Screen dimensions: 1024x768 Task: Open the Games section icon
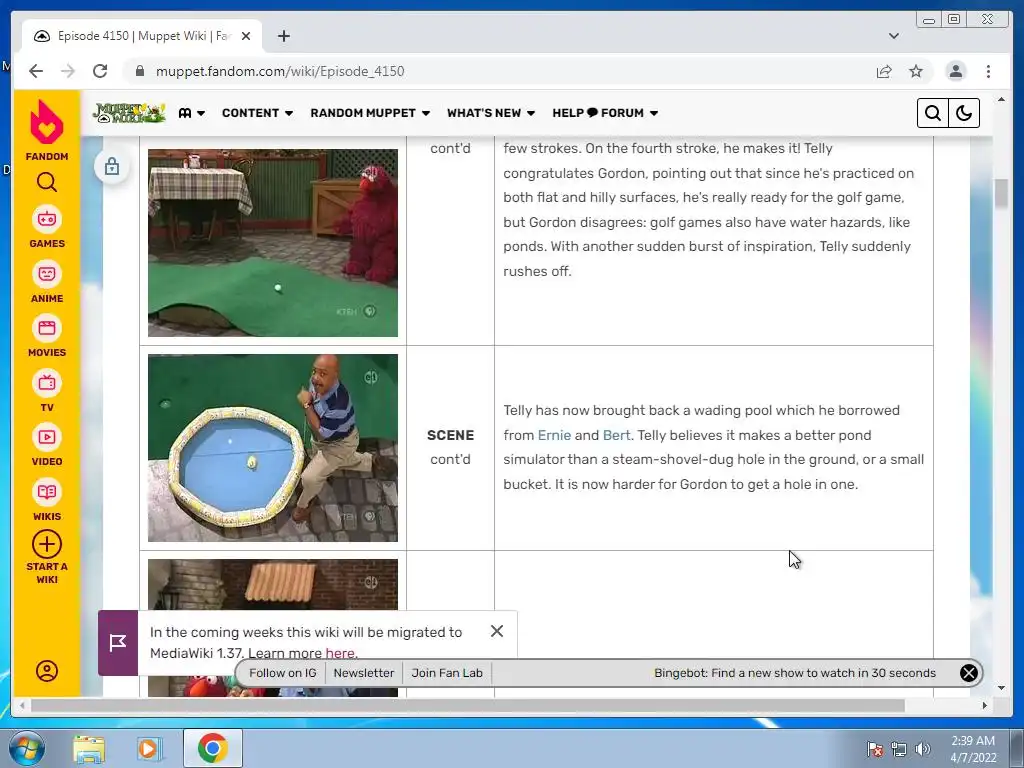click(x=46, y=219)
